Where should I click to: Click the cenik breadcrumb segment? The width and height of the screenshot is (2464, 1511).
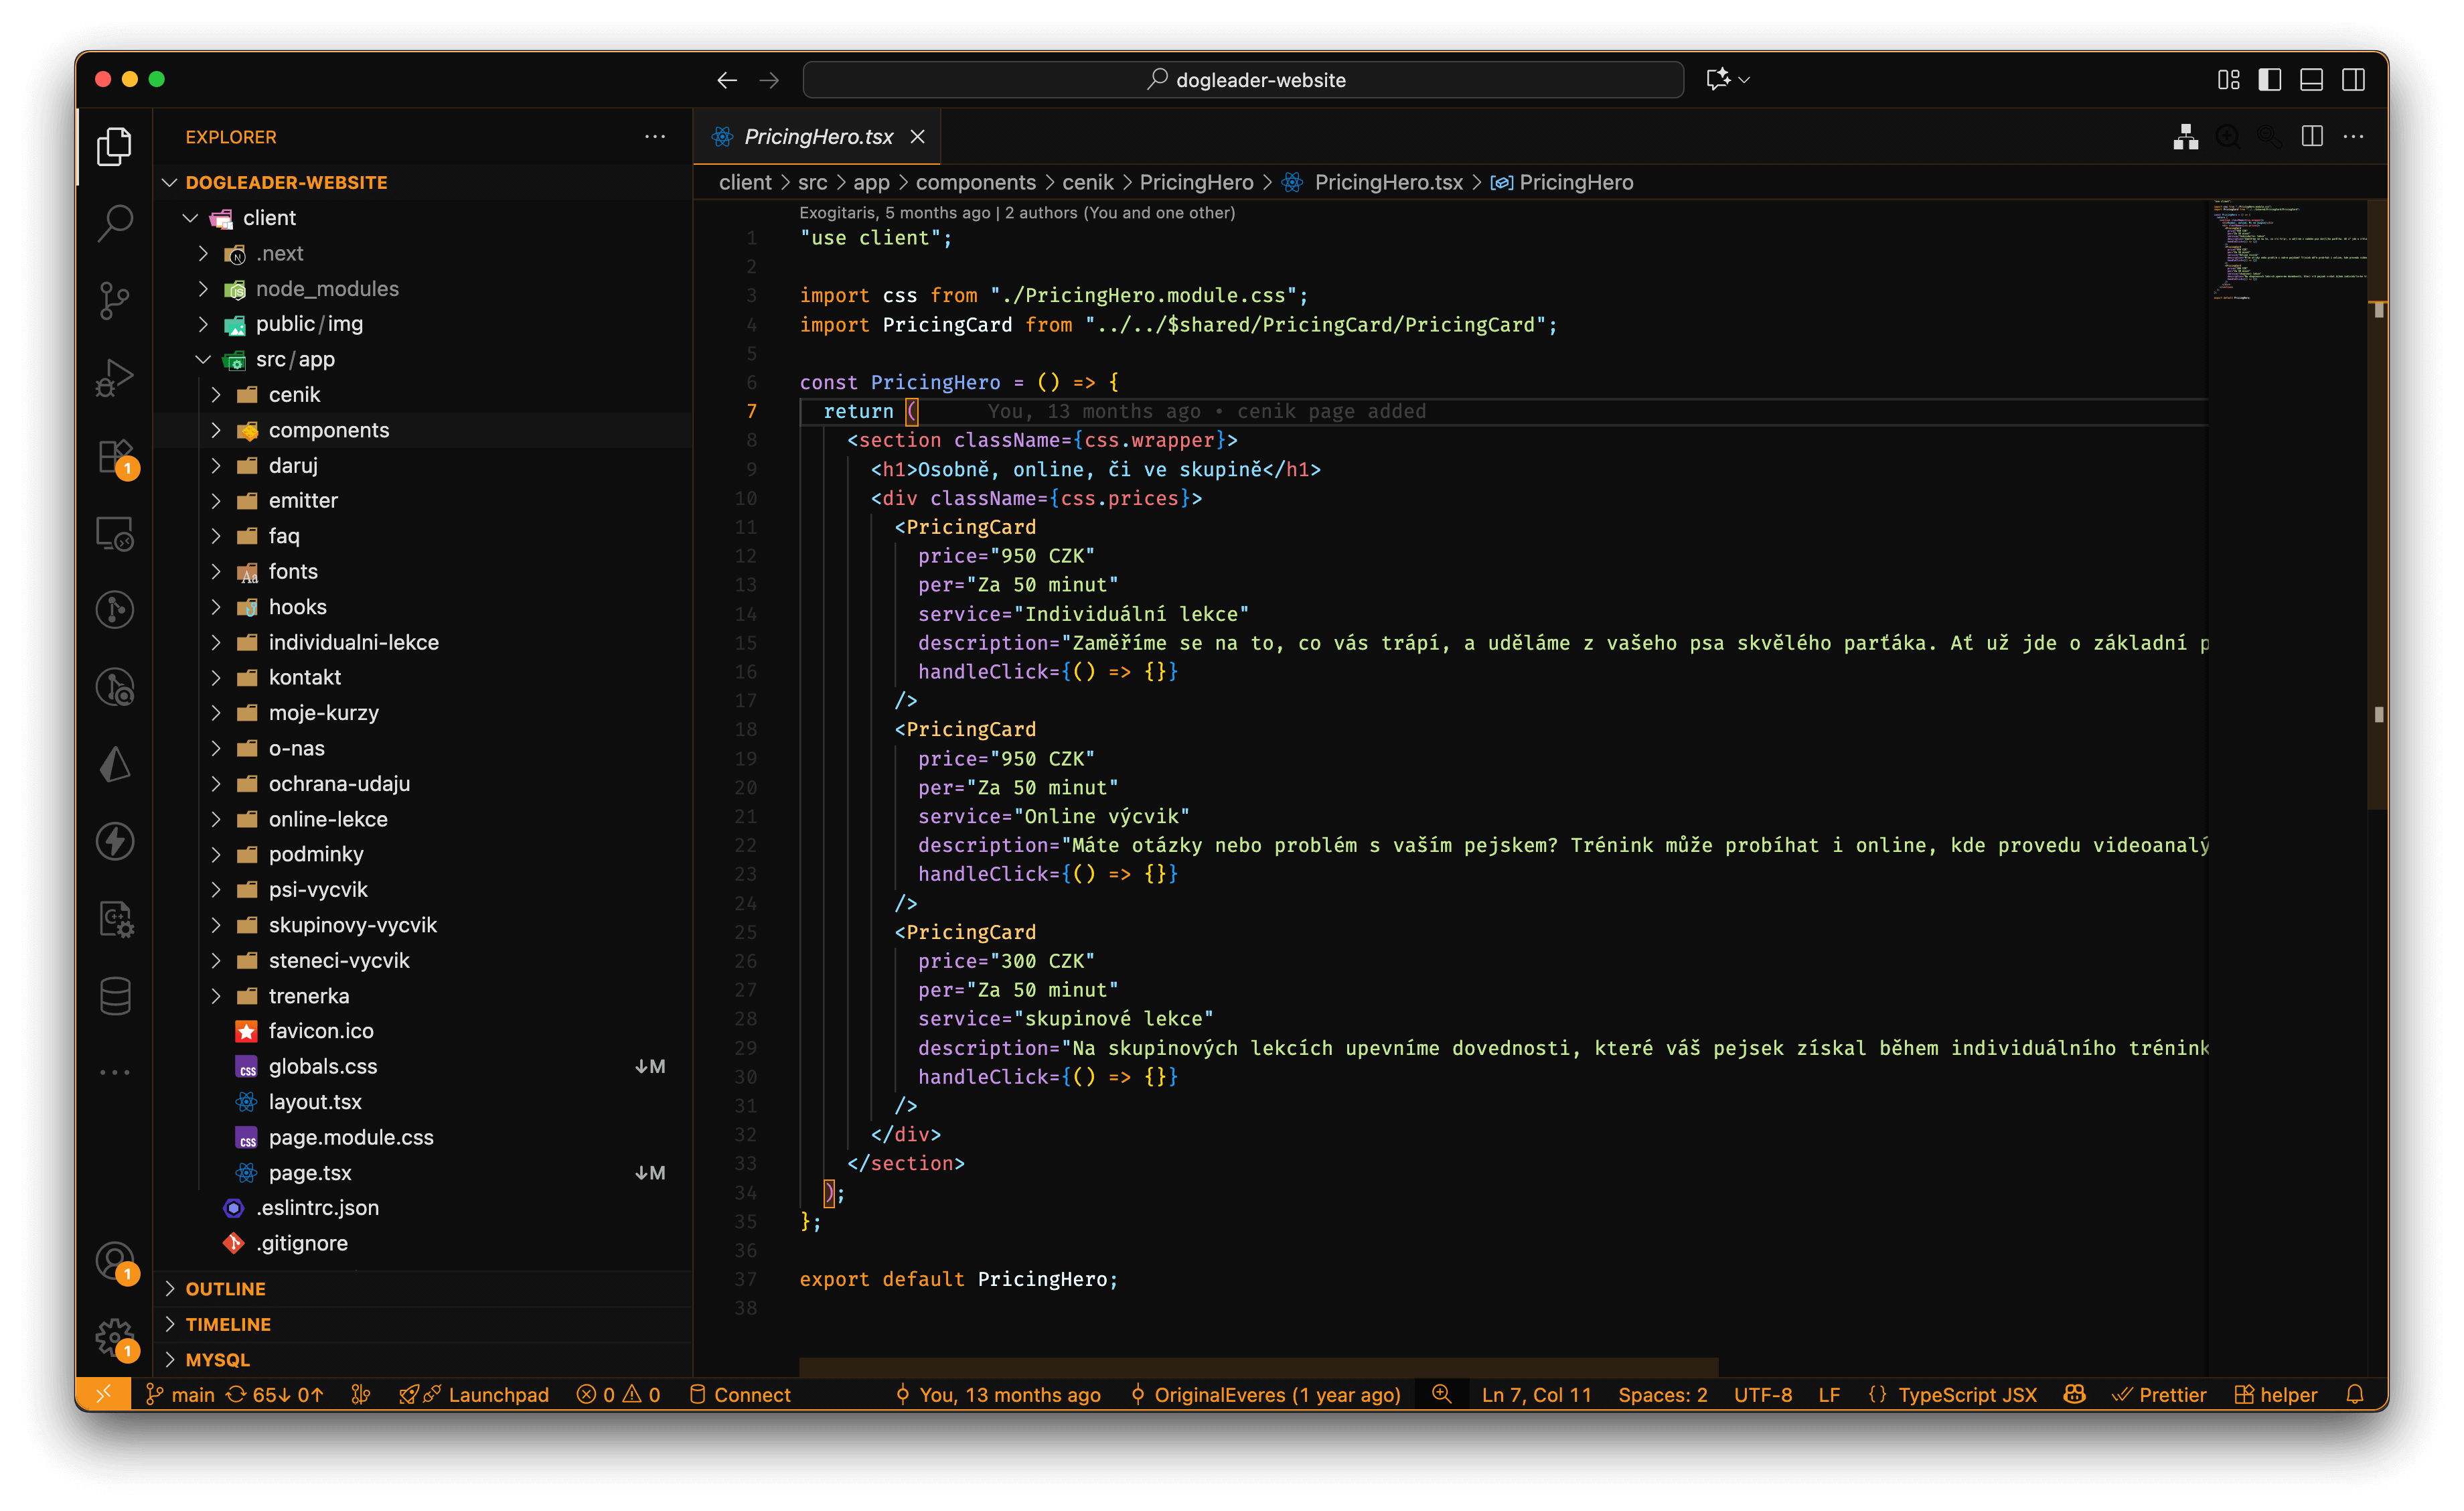click(x=1087, y=182)
